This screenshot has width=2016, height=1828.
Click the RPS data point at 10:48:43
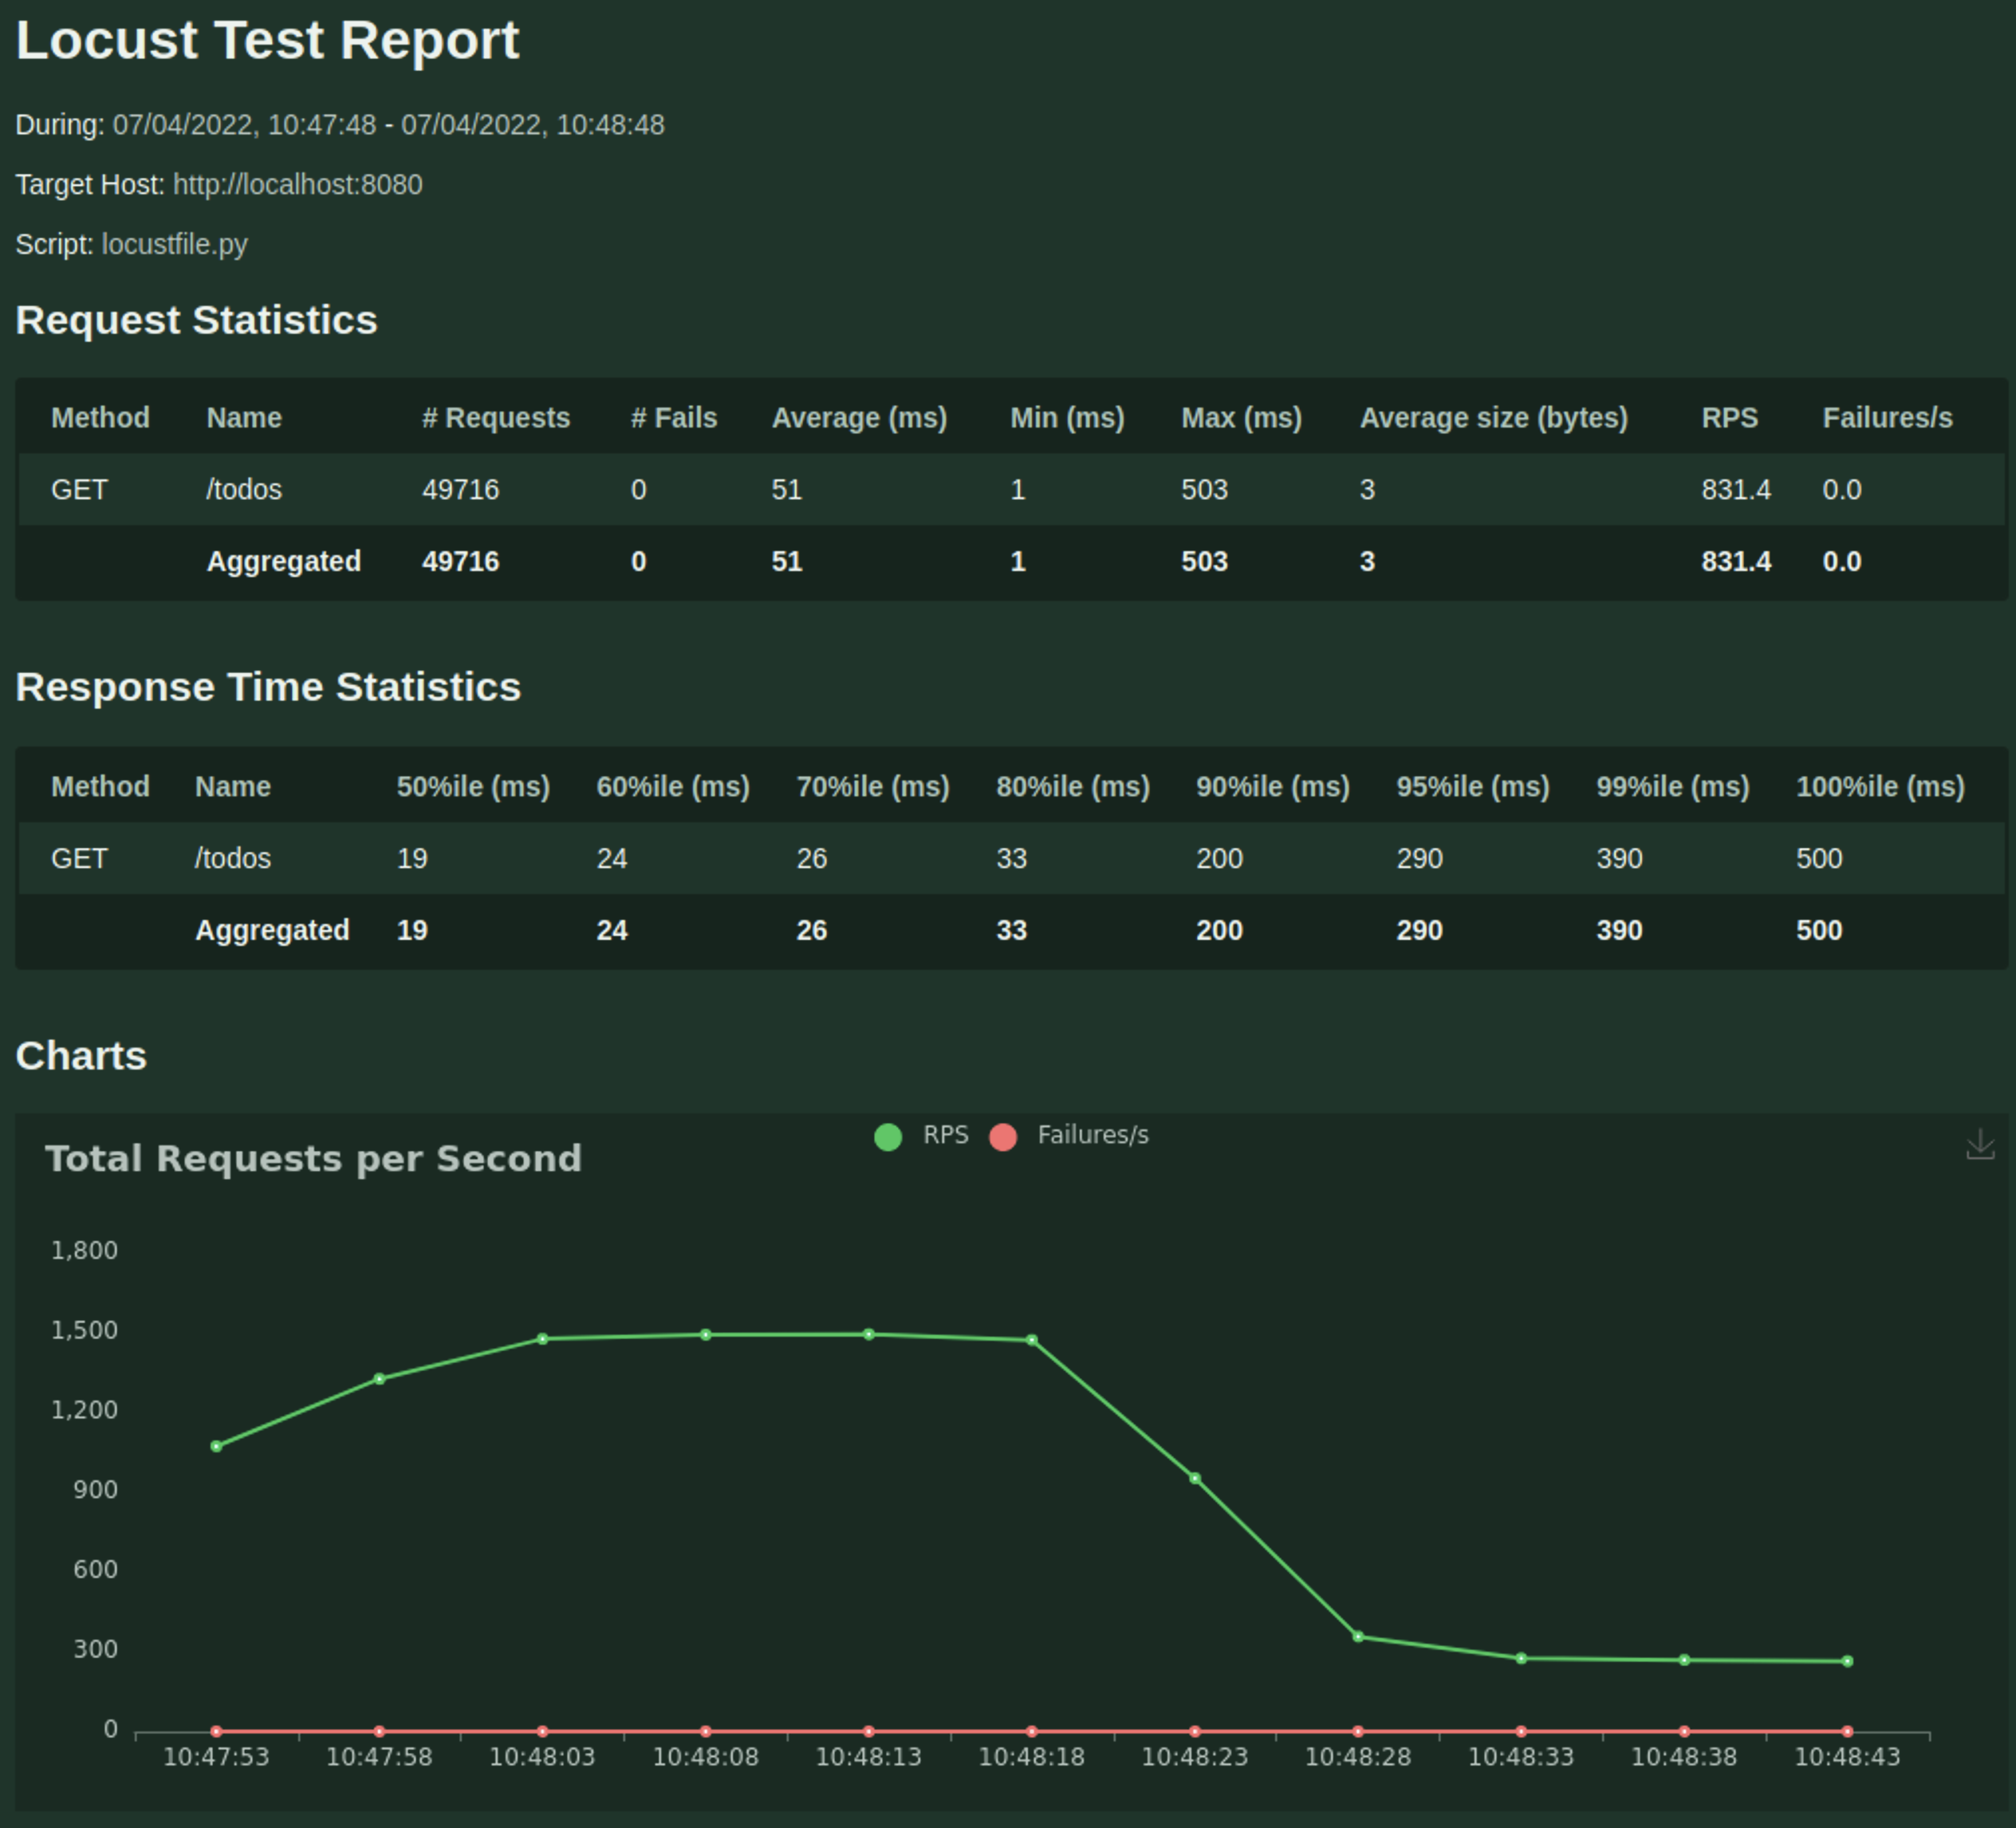pos(1847,1661)
